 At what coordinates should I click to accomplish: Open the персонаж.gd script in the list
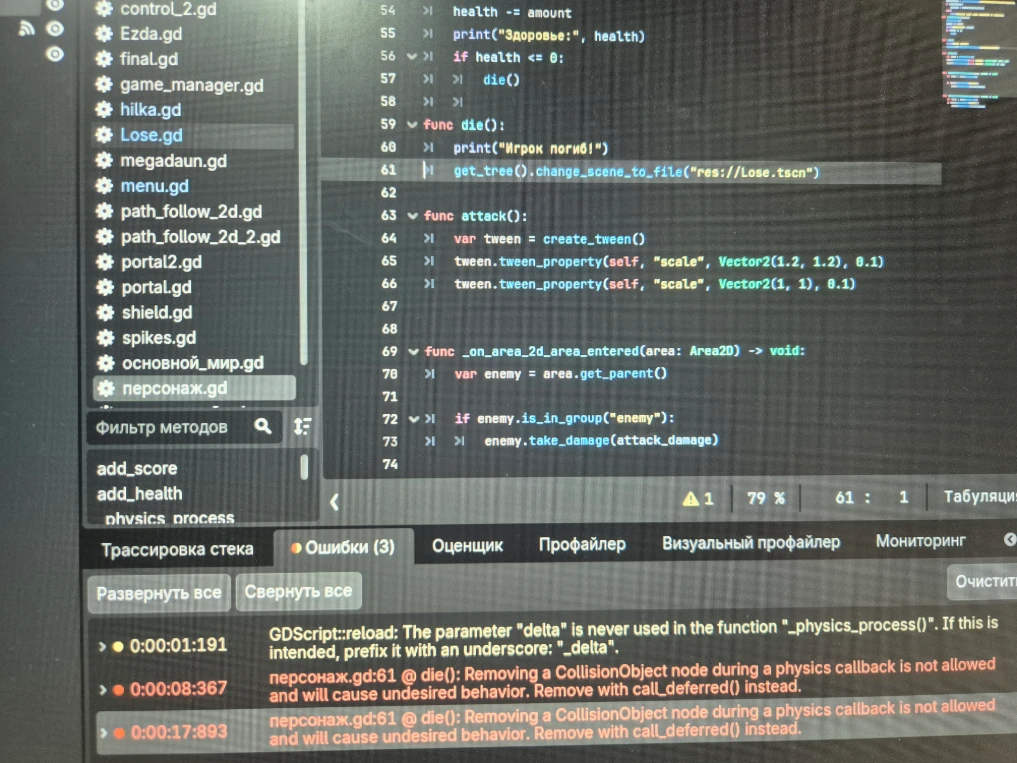click(x=174, y=388)
